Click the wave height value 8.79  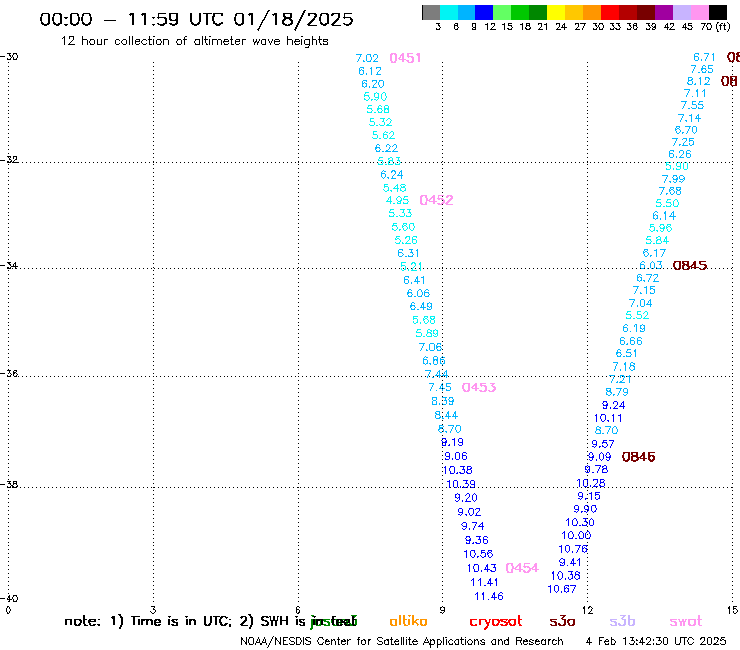(x=617, y=392)
